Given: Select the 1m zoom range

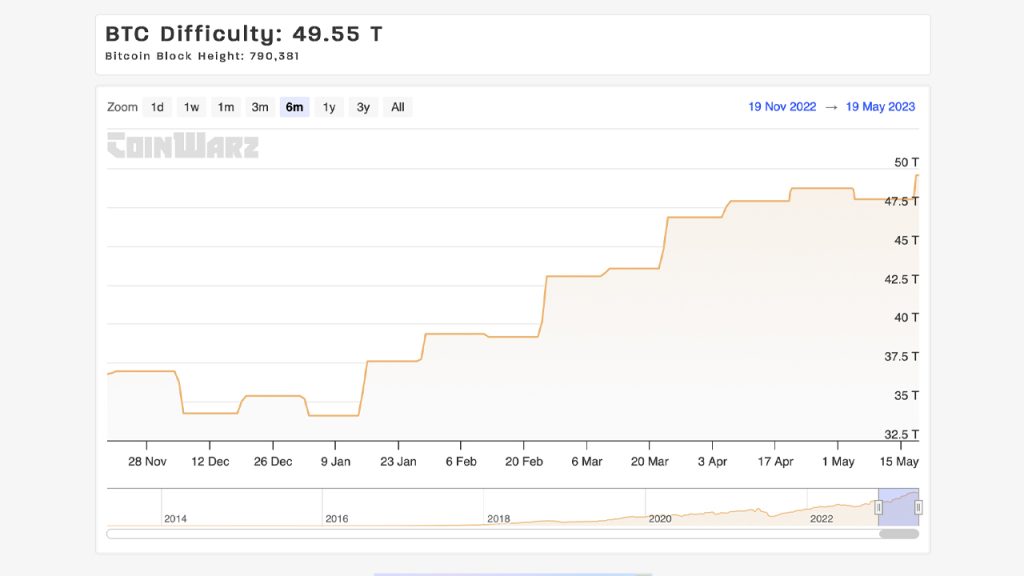Looking at the screenshot, I should click(225, 107).
